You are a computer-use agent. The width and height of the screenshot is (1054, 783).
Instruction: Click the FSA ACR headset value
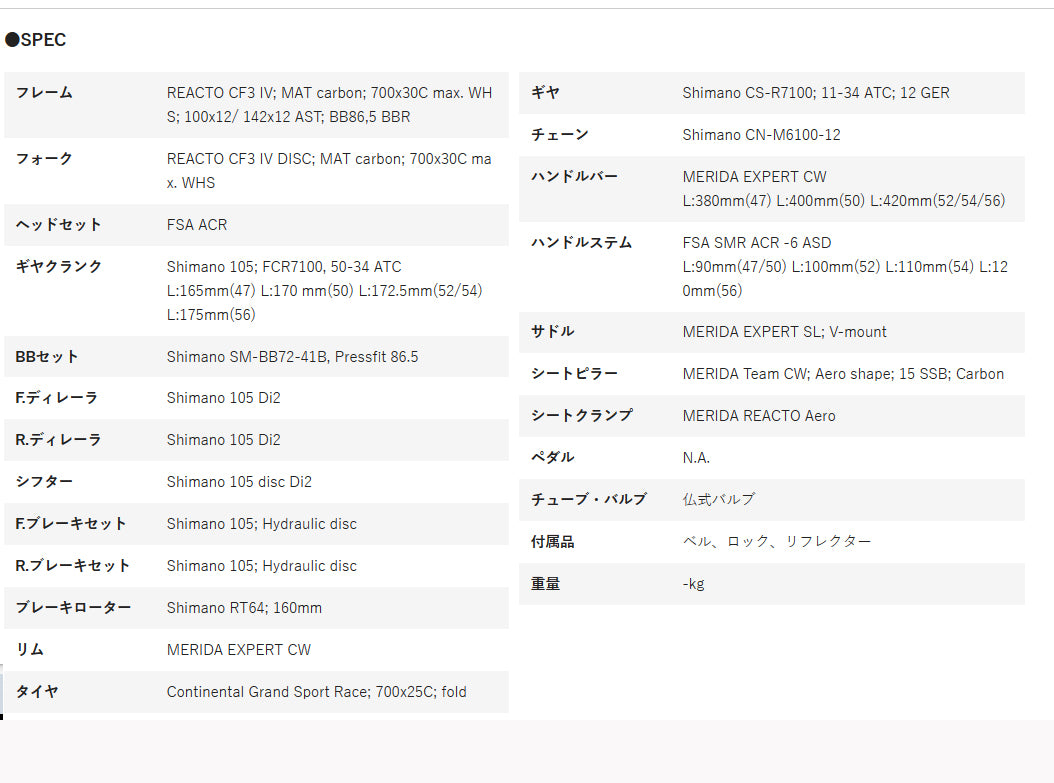197,225
